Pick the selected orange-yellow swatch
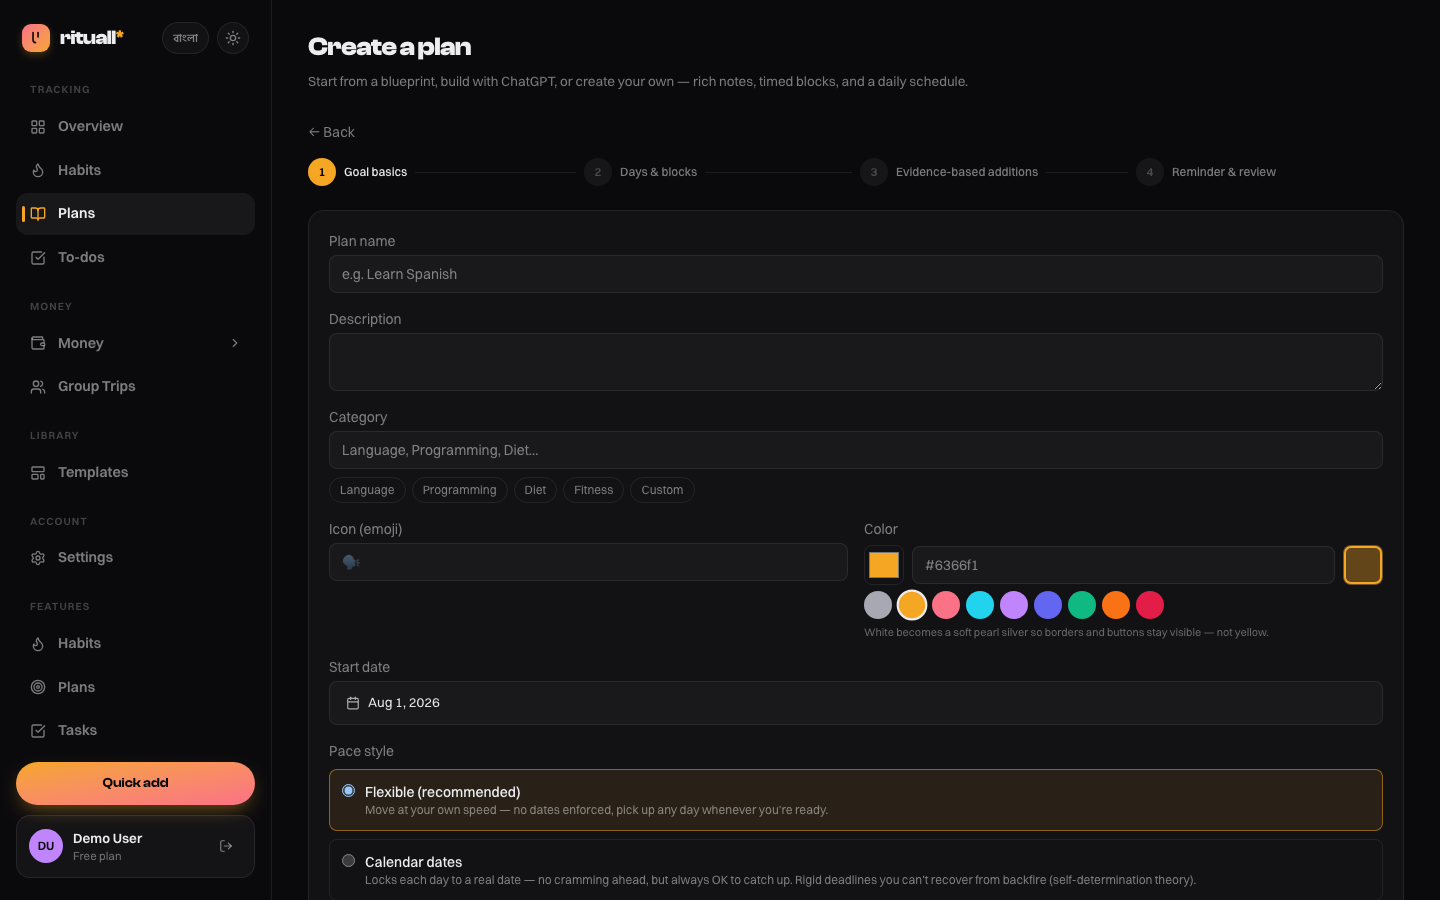 (912, 605)
